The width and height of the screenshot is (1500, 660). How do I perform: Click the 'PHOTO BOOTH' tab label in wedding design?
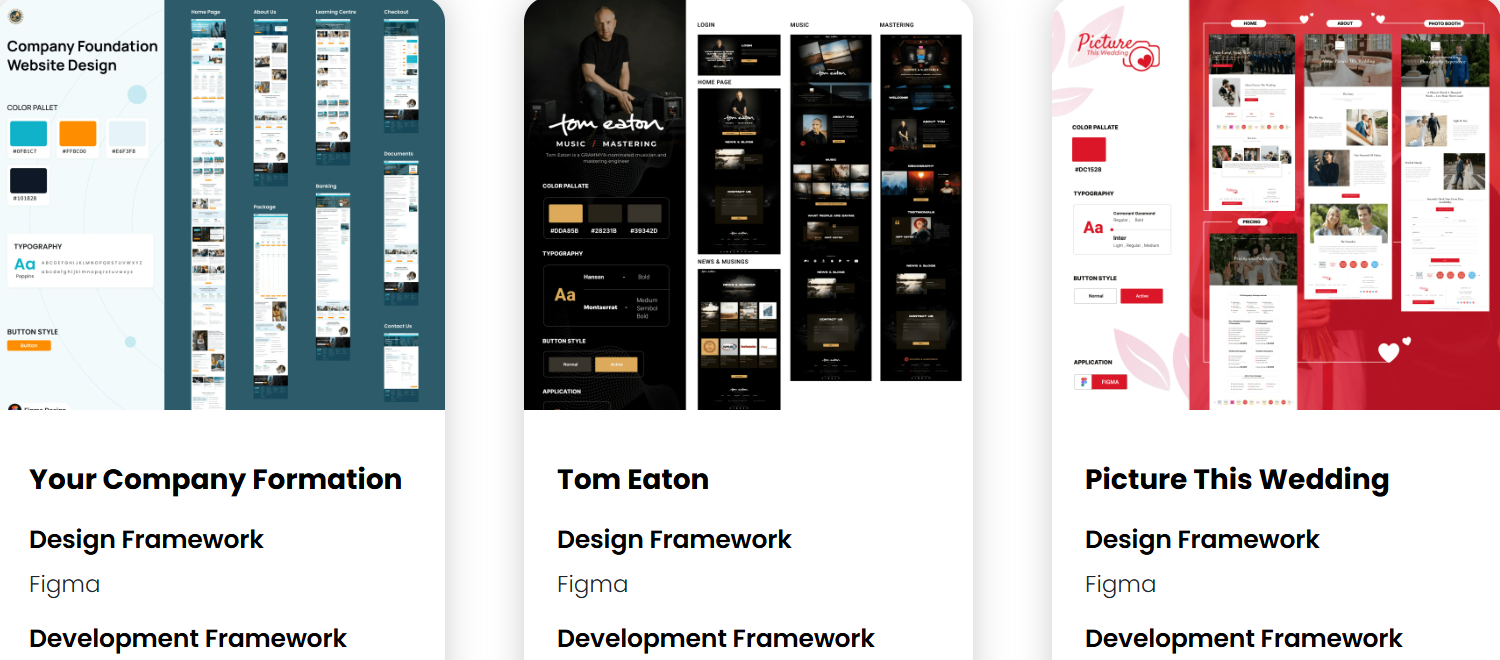coord(1443,23)
